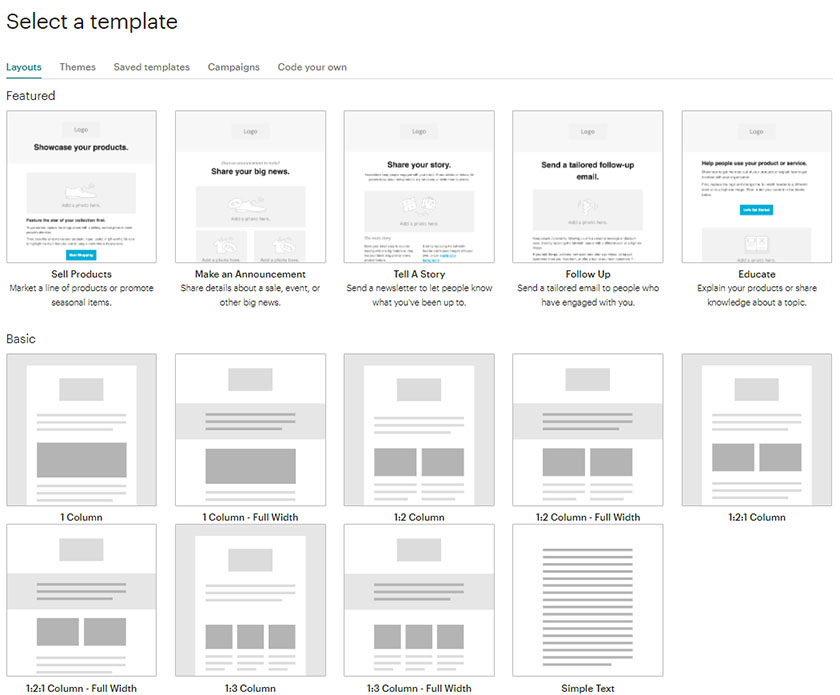
Task: Pick the 1 Column - Full Width layout
Action: [250, 430]
